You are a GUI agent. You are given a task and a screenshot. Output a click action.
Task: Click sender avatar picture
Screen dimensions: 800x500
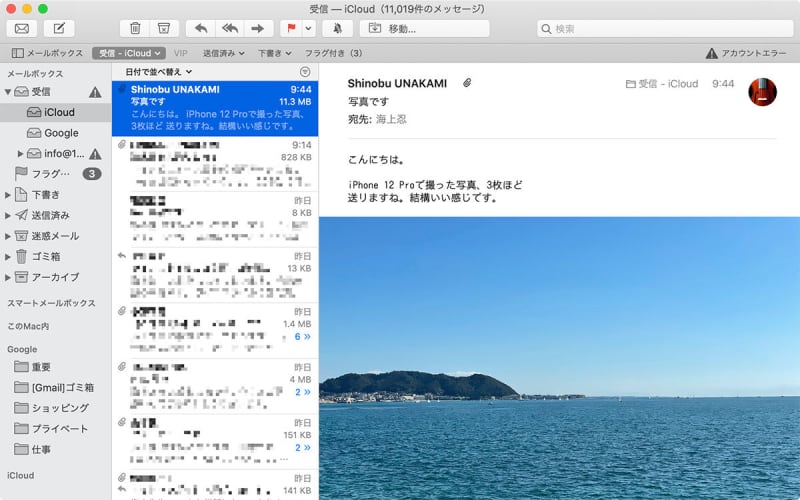[762, 92]
